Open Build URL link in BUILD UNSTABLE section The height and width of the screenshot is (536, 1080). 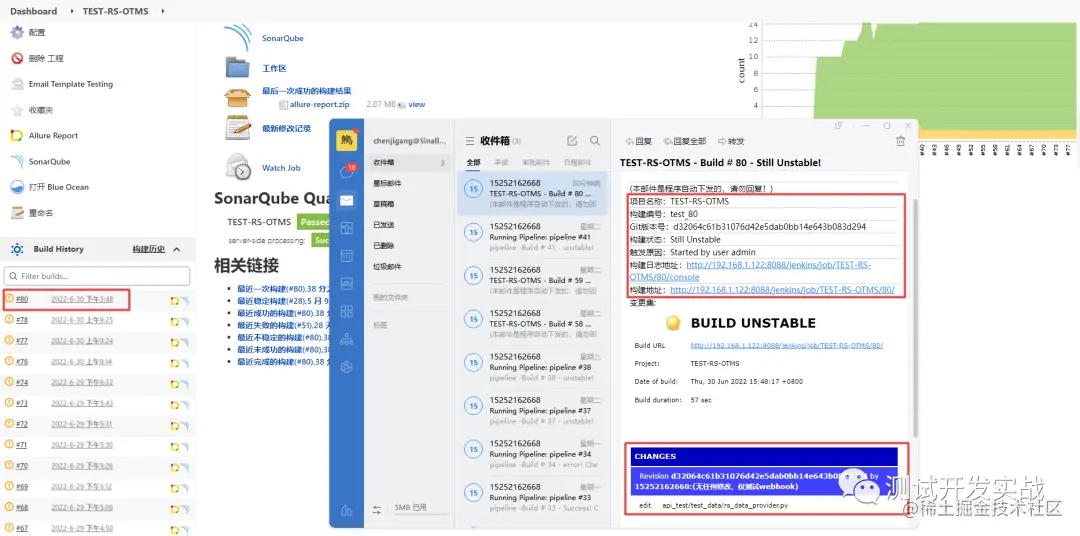click(787, 345)
